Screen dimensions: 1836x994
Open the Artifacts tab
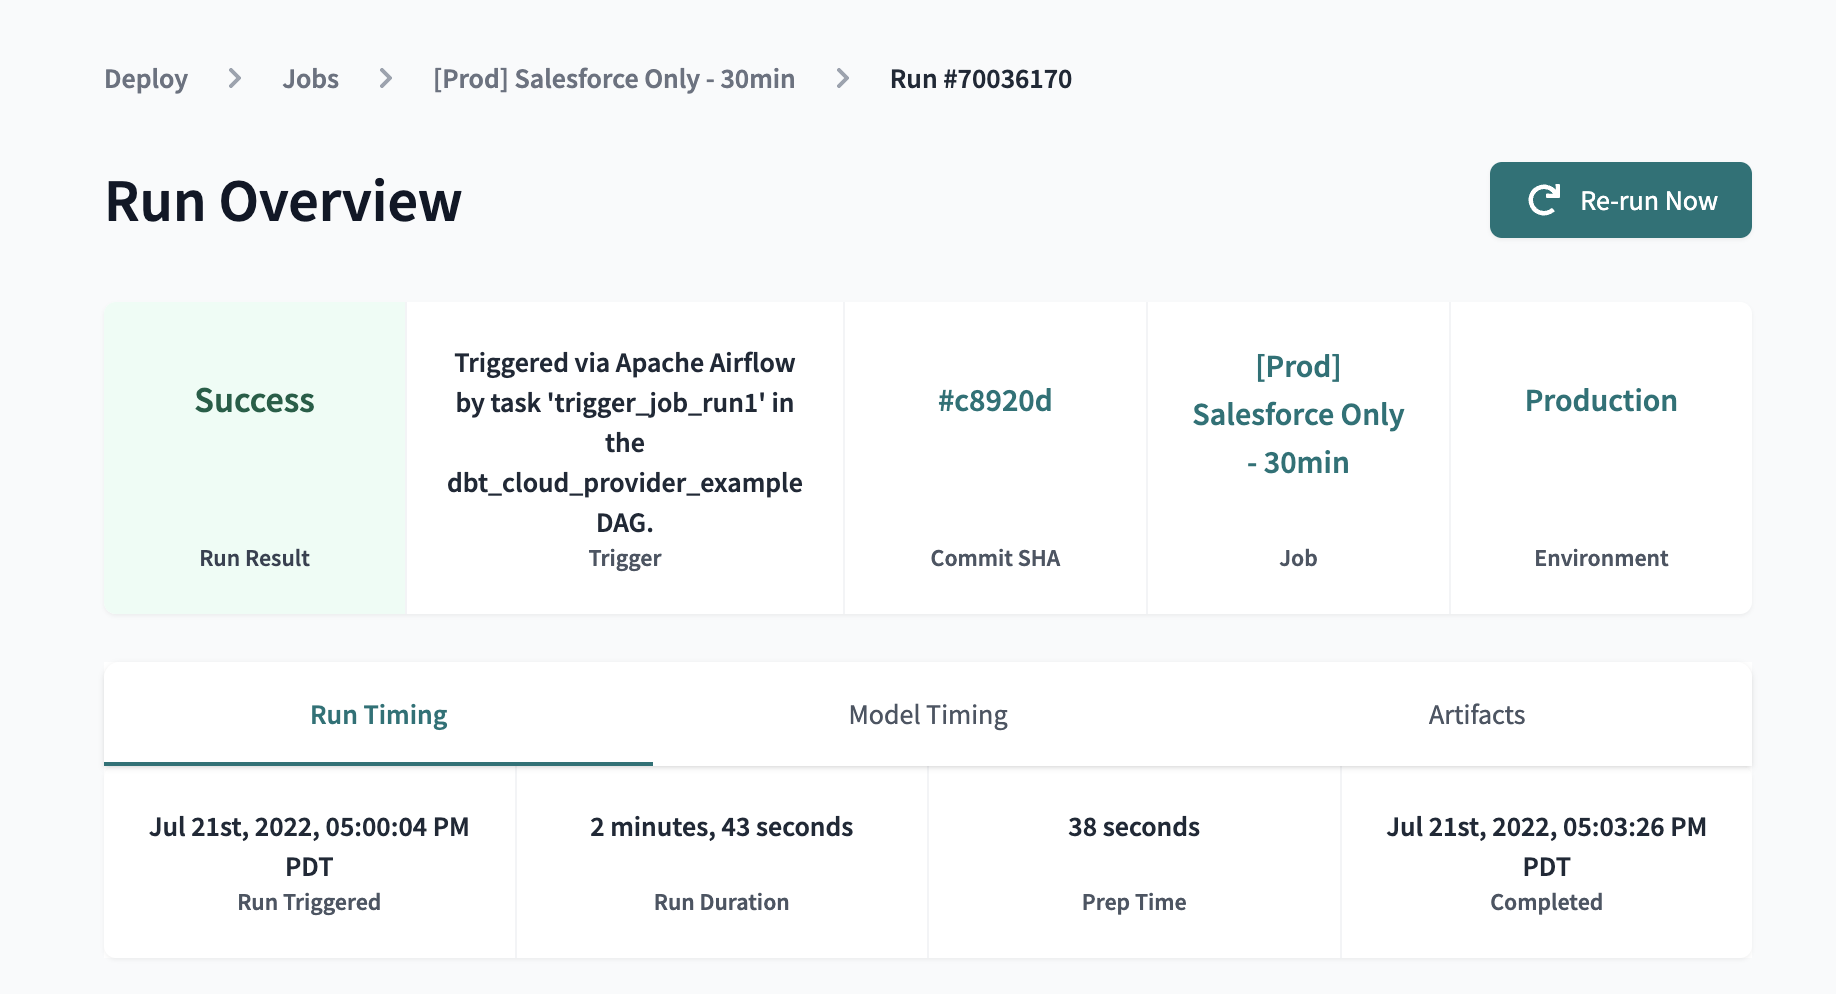tap(1476, 715)
